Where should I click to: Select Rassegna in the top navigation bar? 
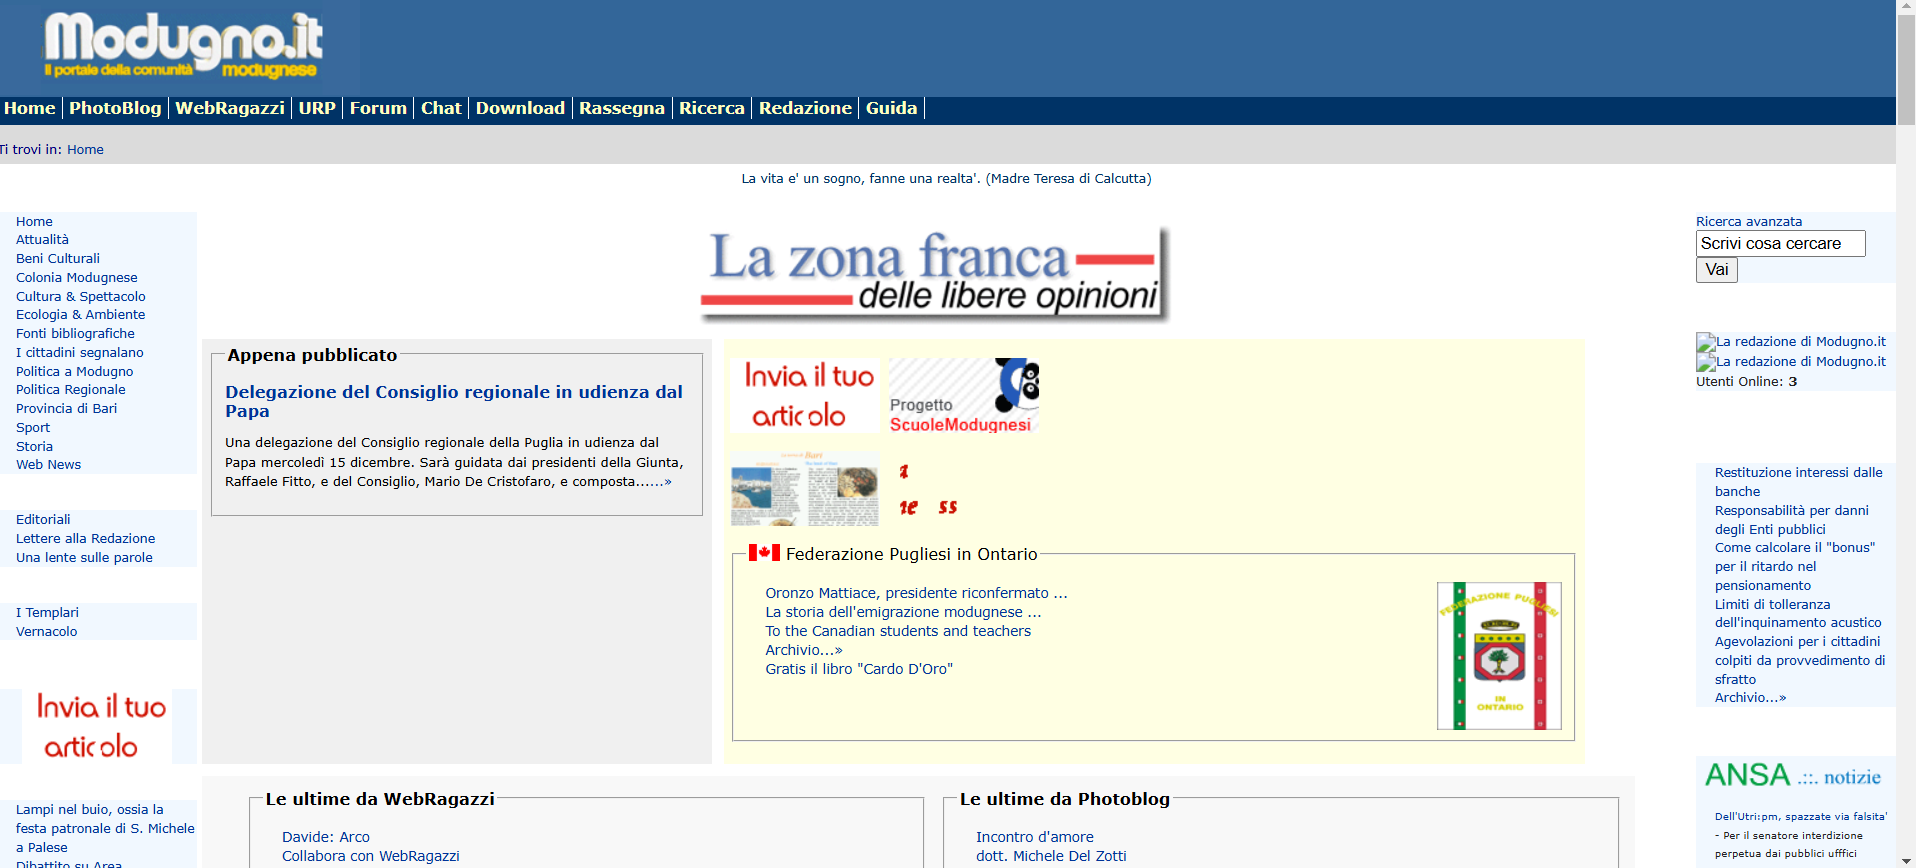(622, 108)
